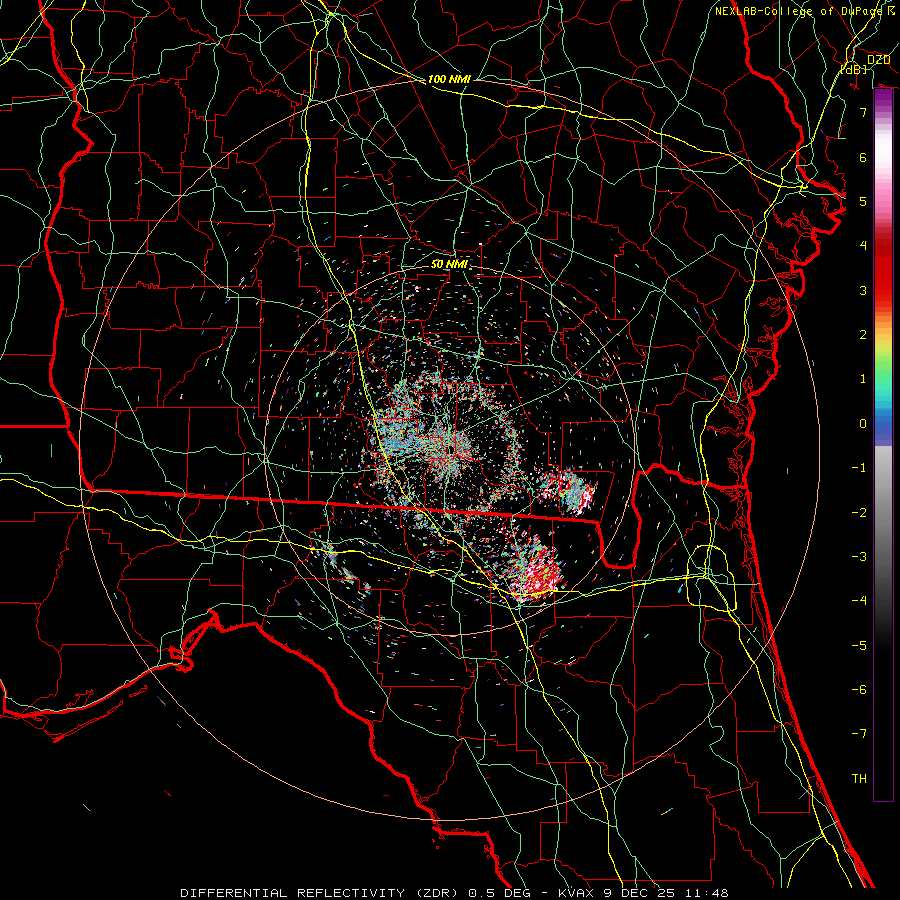The width and height of the screenshot is (900, 900).
Task: Click the "[dB]" units label
Action: tap(854, 69)
